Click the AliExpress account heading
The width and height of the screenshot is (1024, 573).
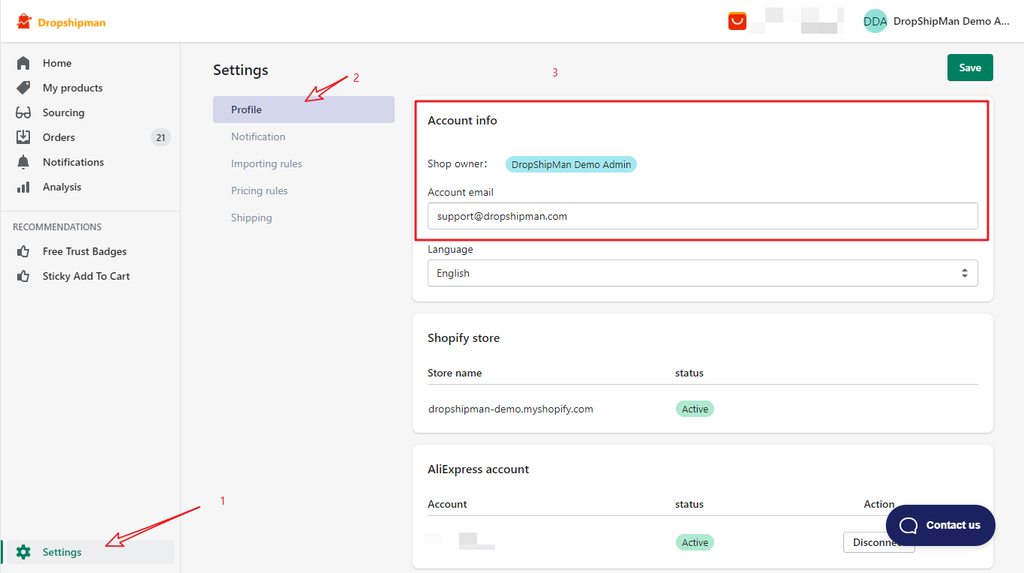(x=478, y=469)
